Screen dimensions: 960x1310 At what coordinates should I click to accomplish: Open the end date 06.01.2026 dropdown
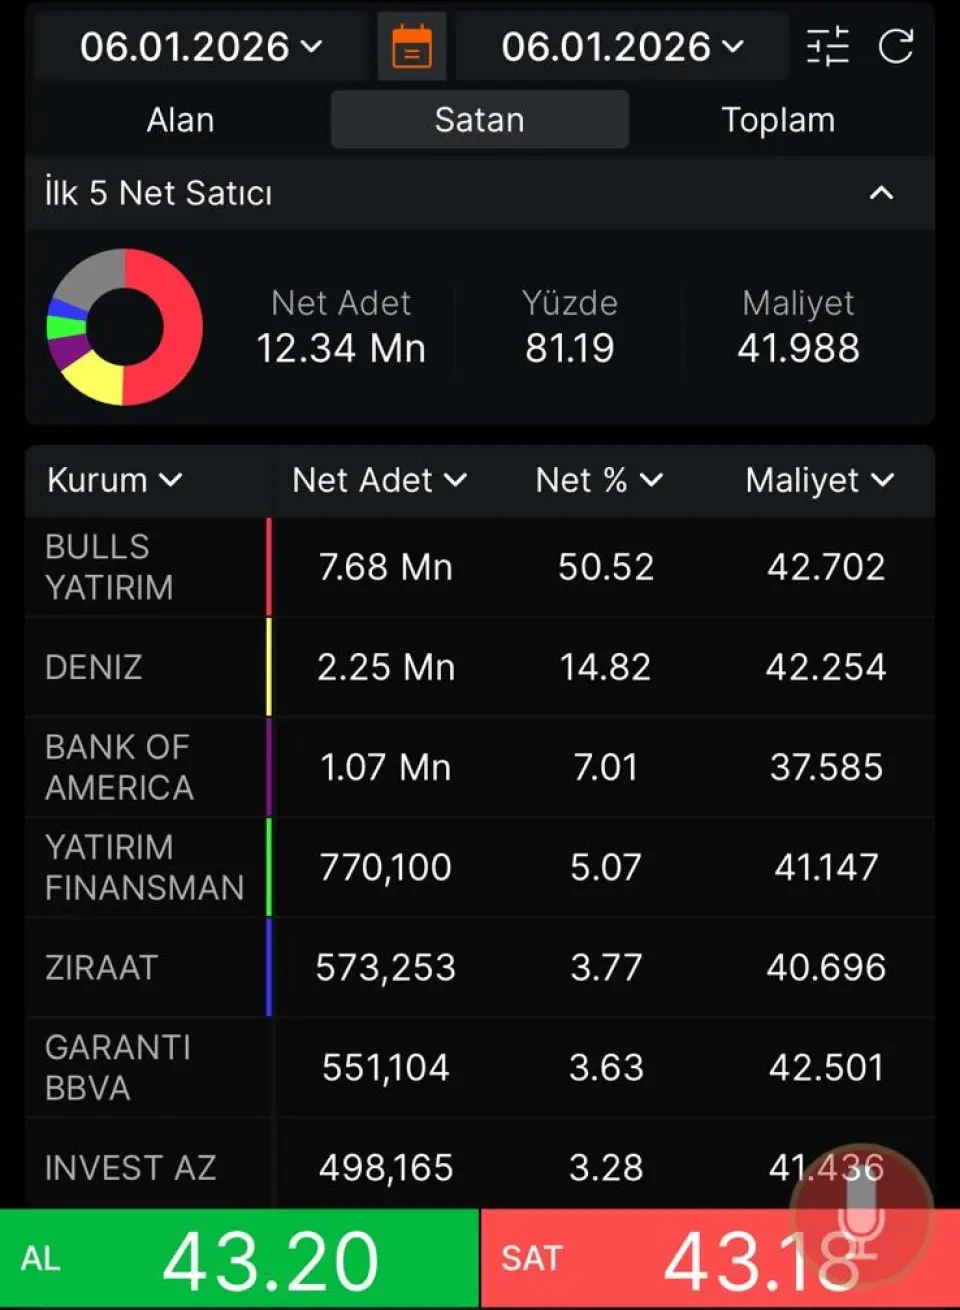tap(622, 47)
